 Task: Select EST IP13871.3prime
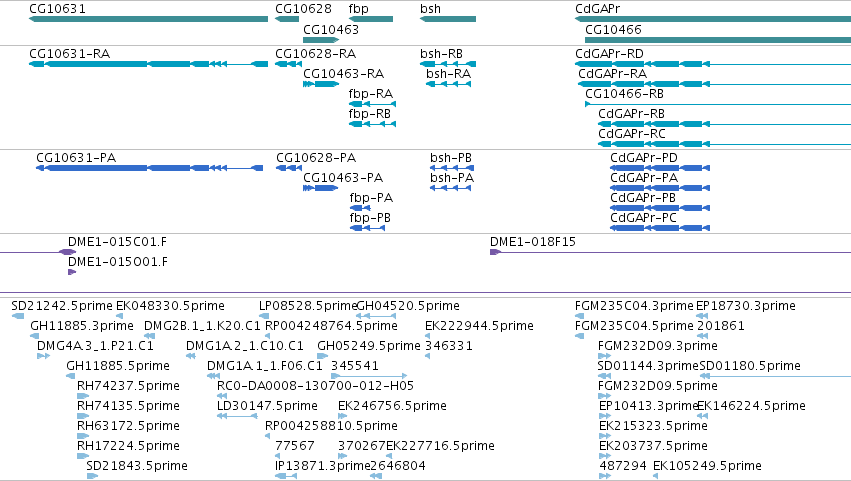286,476
